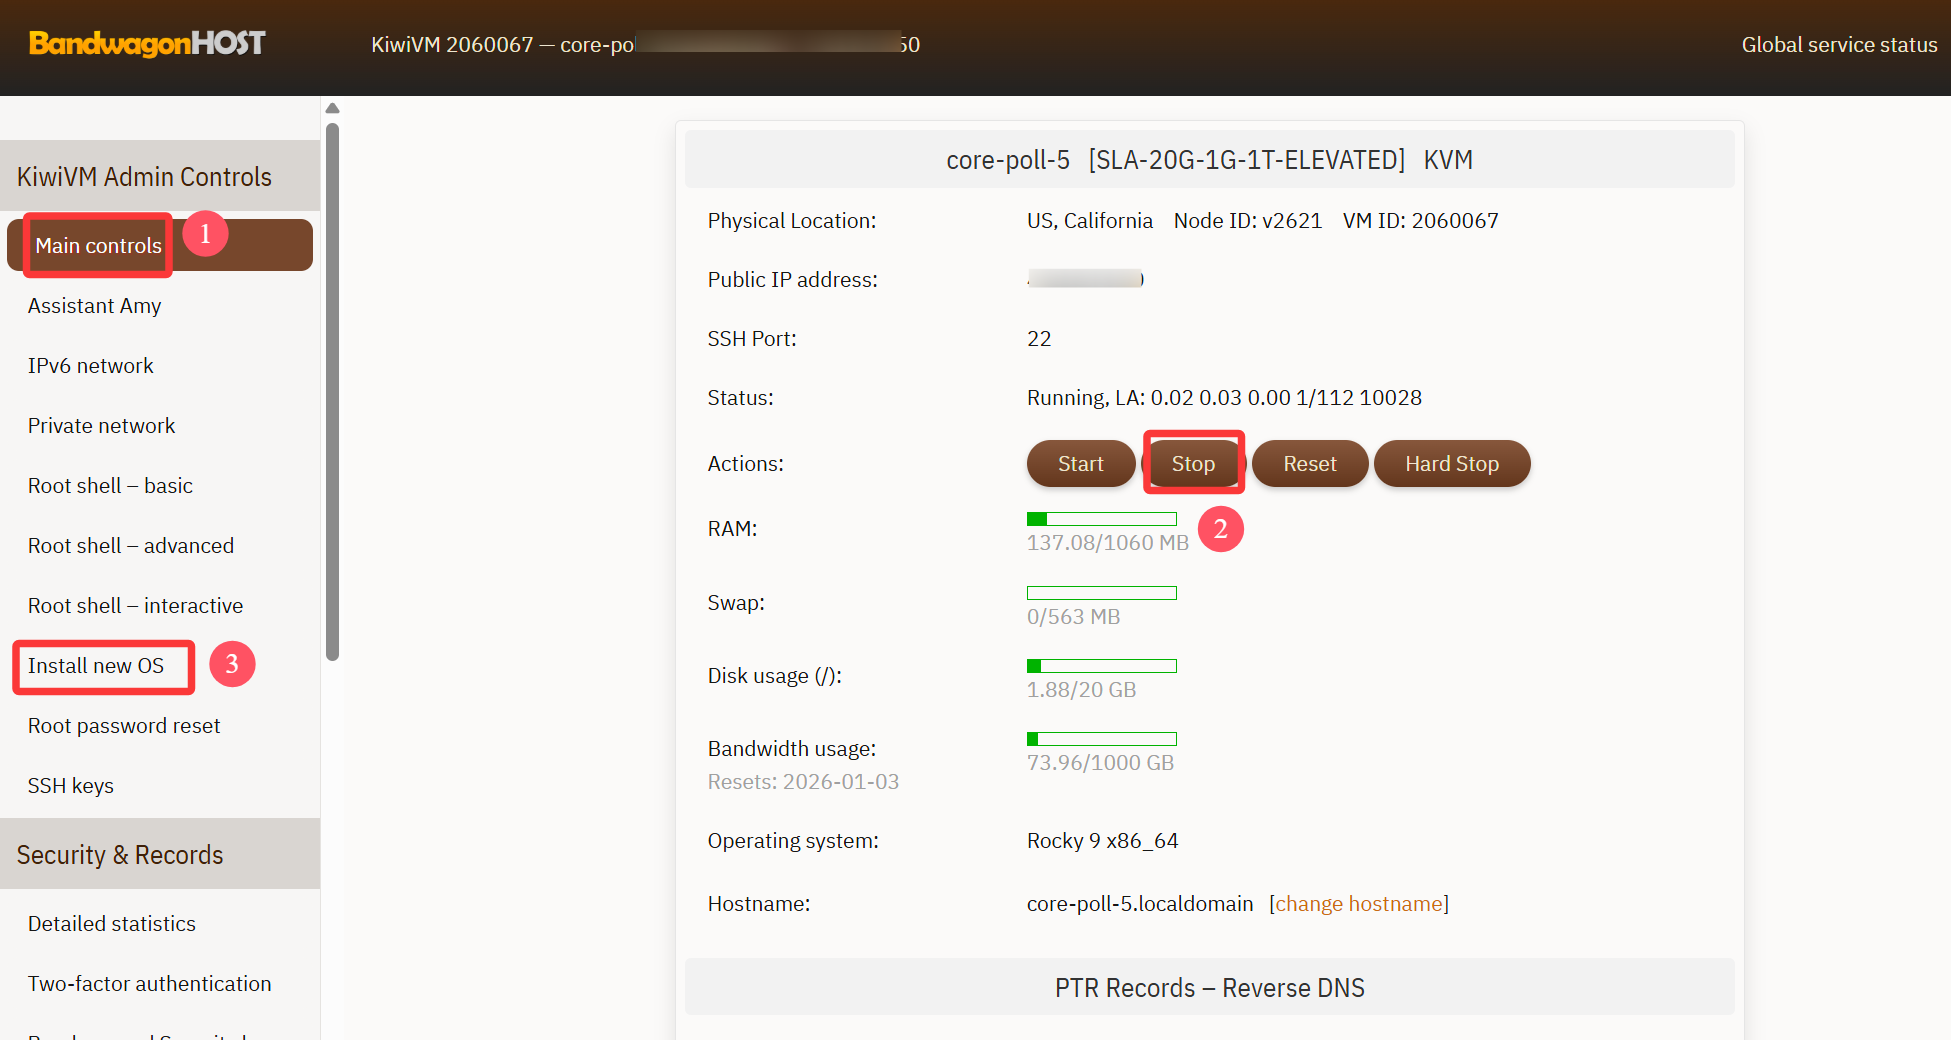Open Root password reset page
Viewport: 1951px width, 1040px height.
(124, 726)
